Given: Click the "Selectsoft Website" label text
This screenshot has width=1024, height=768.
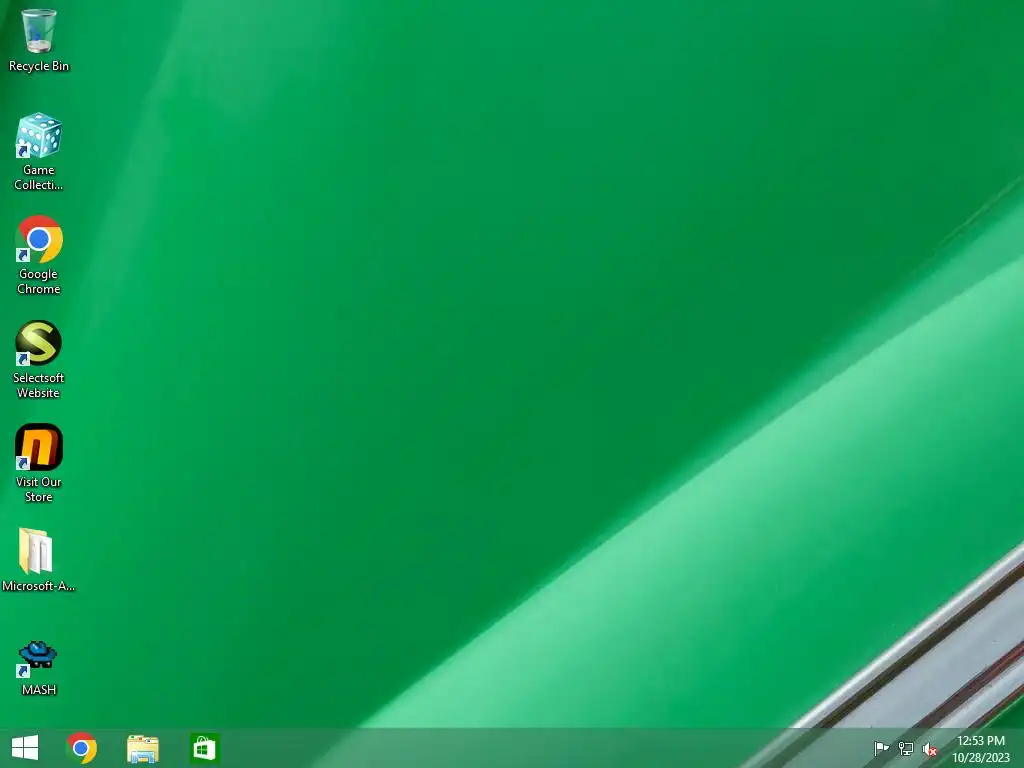Looking at the screenshot, I should point(39,385).
